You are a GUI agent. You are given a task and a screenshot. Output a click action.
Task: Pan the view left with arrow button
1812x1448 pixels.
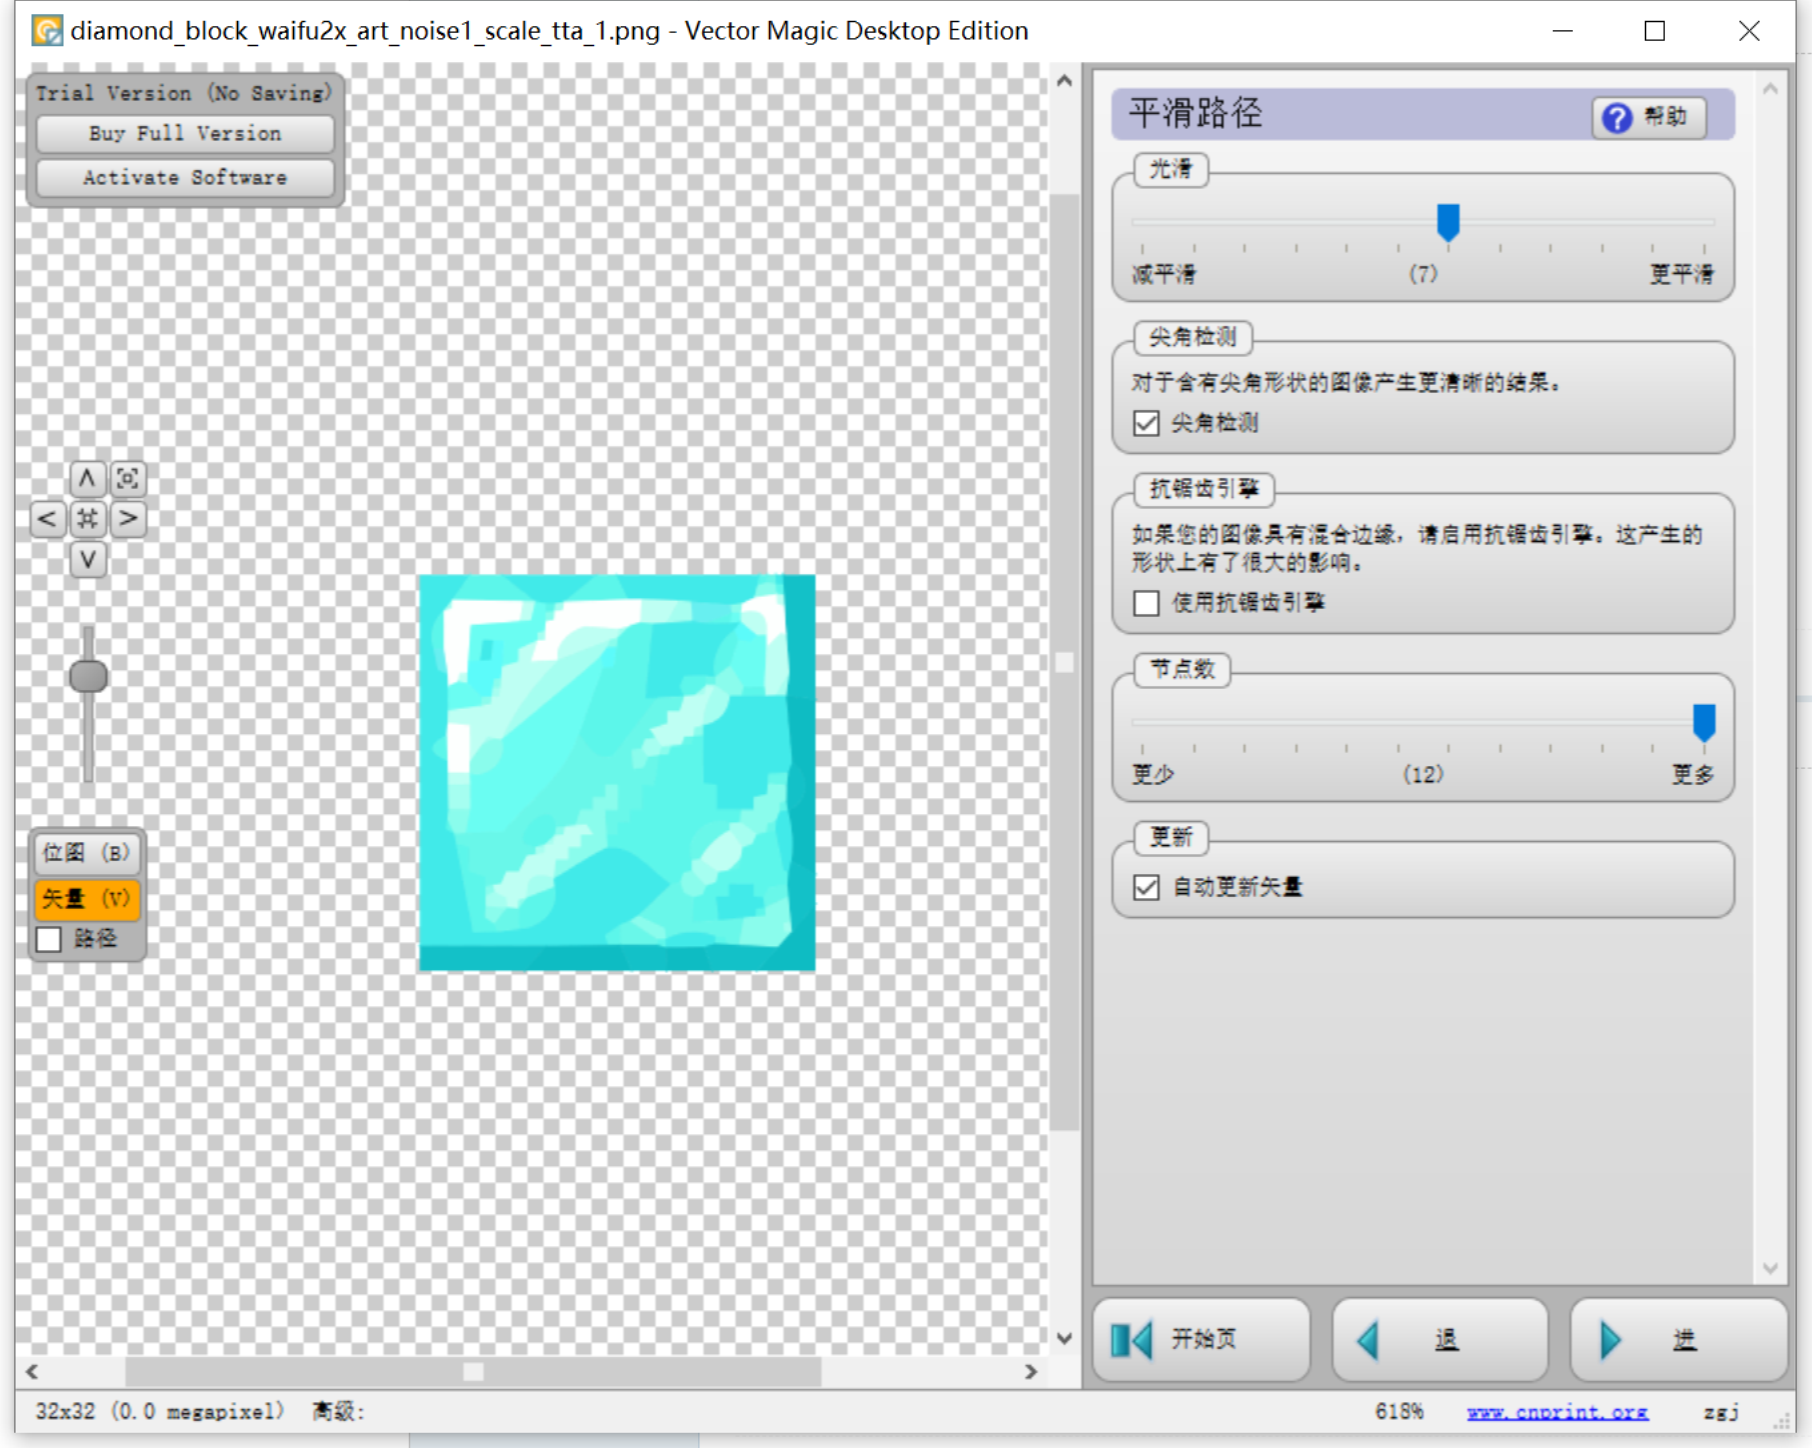(47, 519)
